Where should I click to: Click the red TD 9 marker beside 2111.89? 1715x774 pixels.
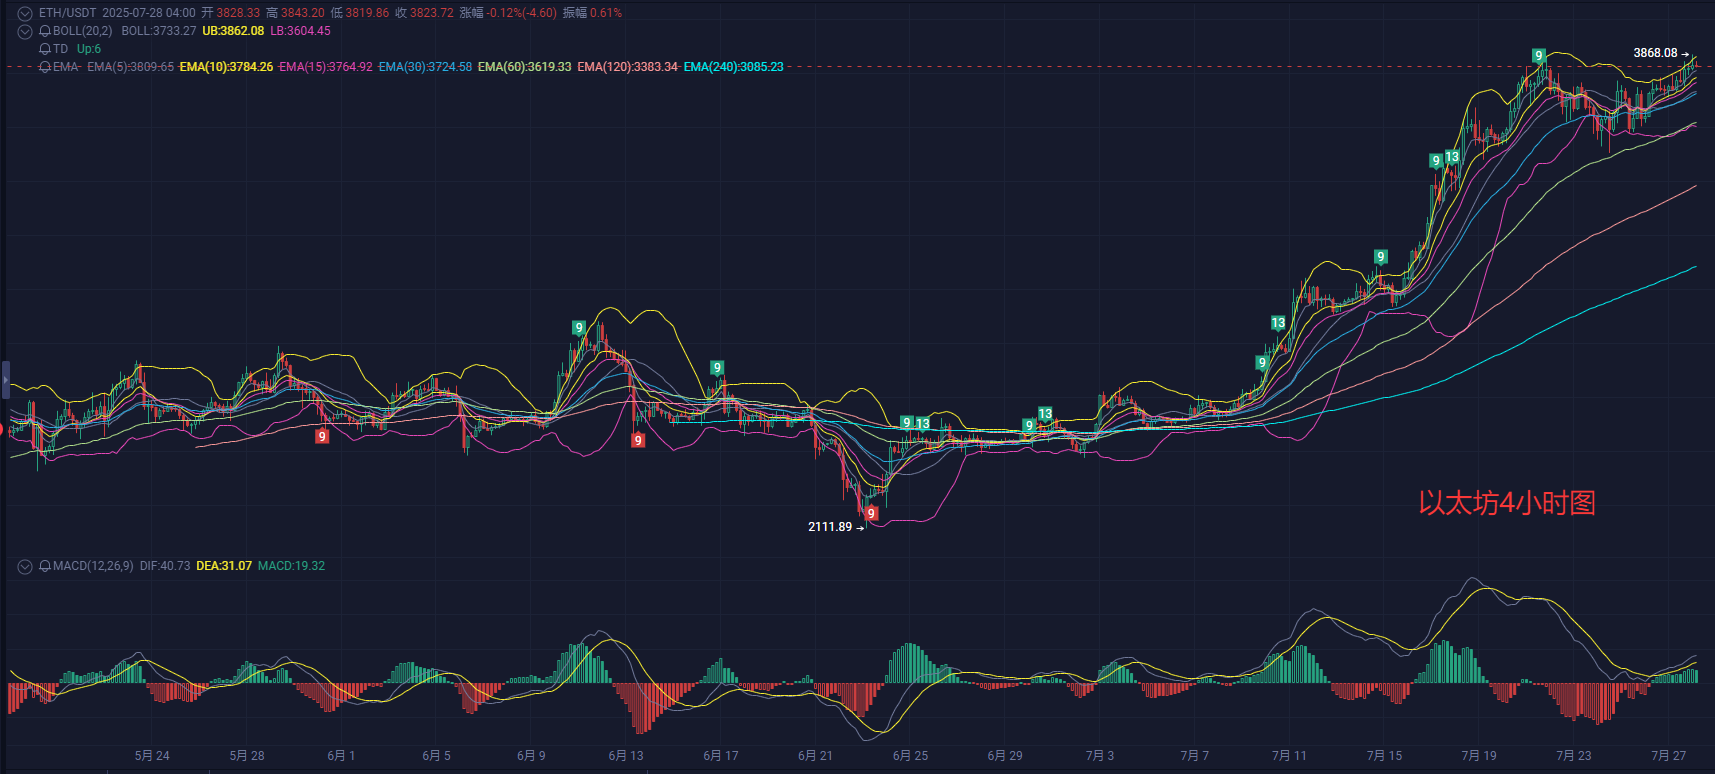(x=871, y=513)
